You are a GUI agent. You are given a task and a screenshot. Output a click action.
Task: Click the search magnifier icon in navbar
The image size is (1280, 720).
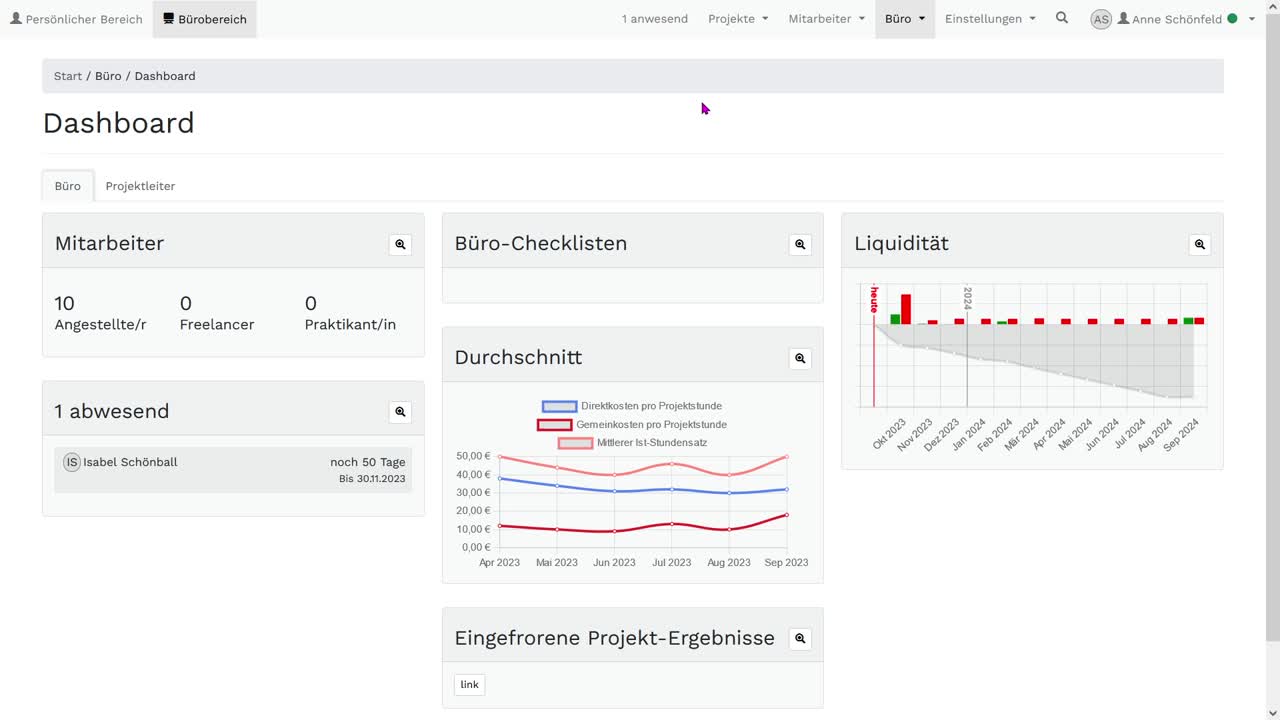(1062, 18)
